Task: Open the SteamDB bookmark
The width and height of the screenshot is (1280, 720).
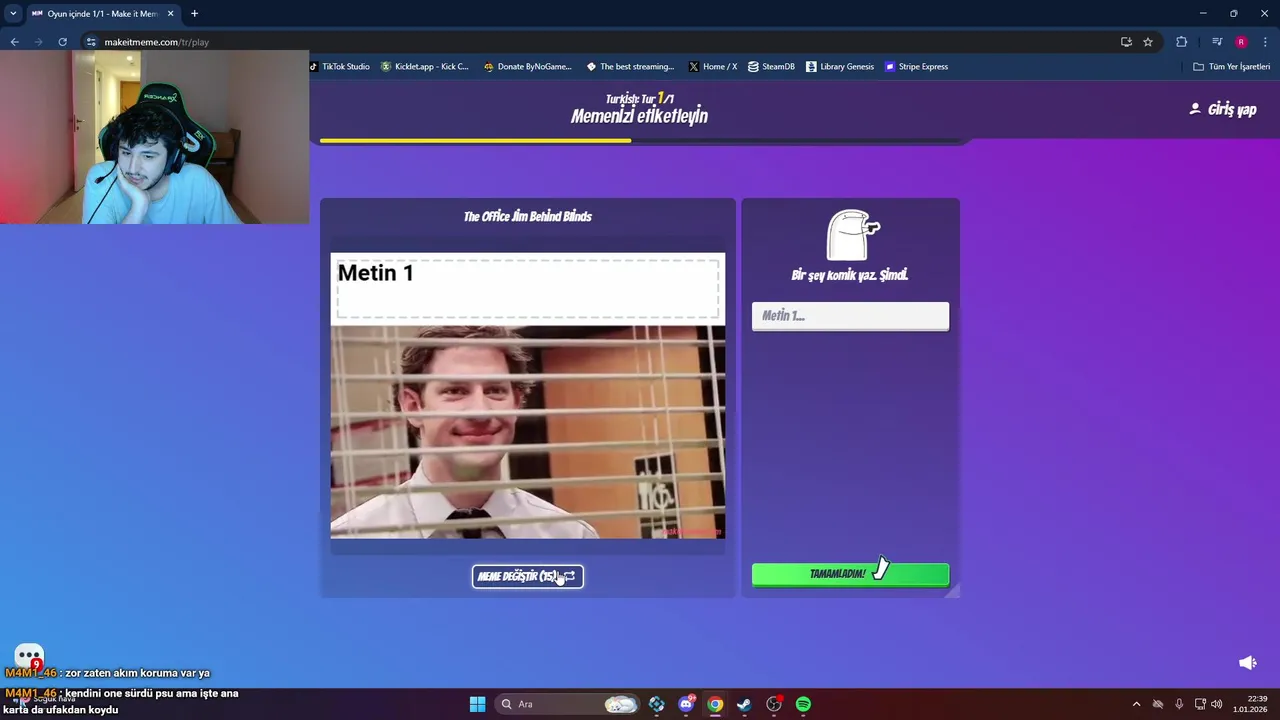Action: [x=771, y=67]
